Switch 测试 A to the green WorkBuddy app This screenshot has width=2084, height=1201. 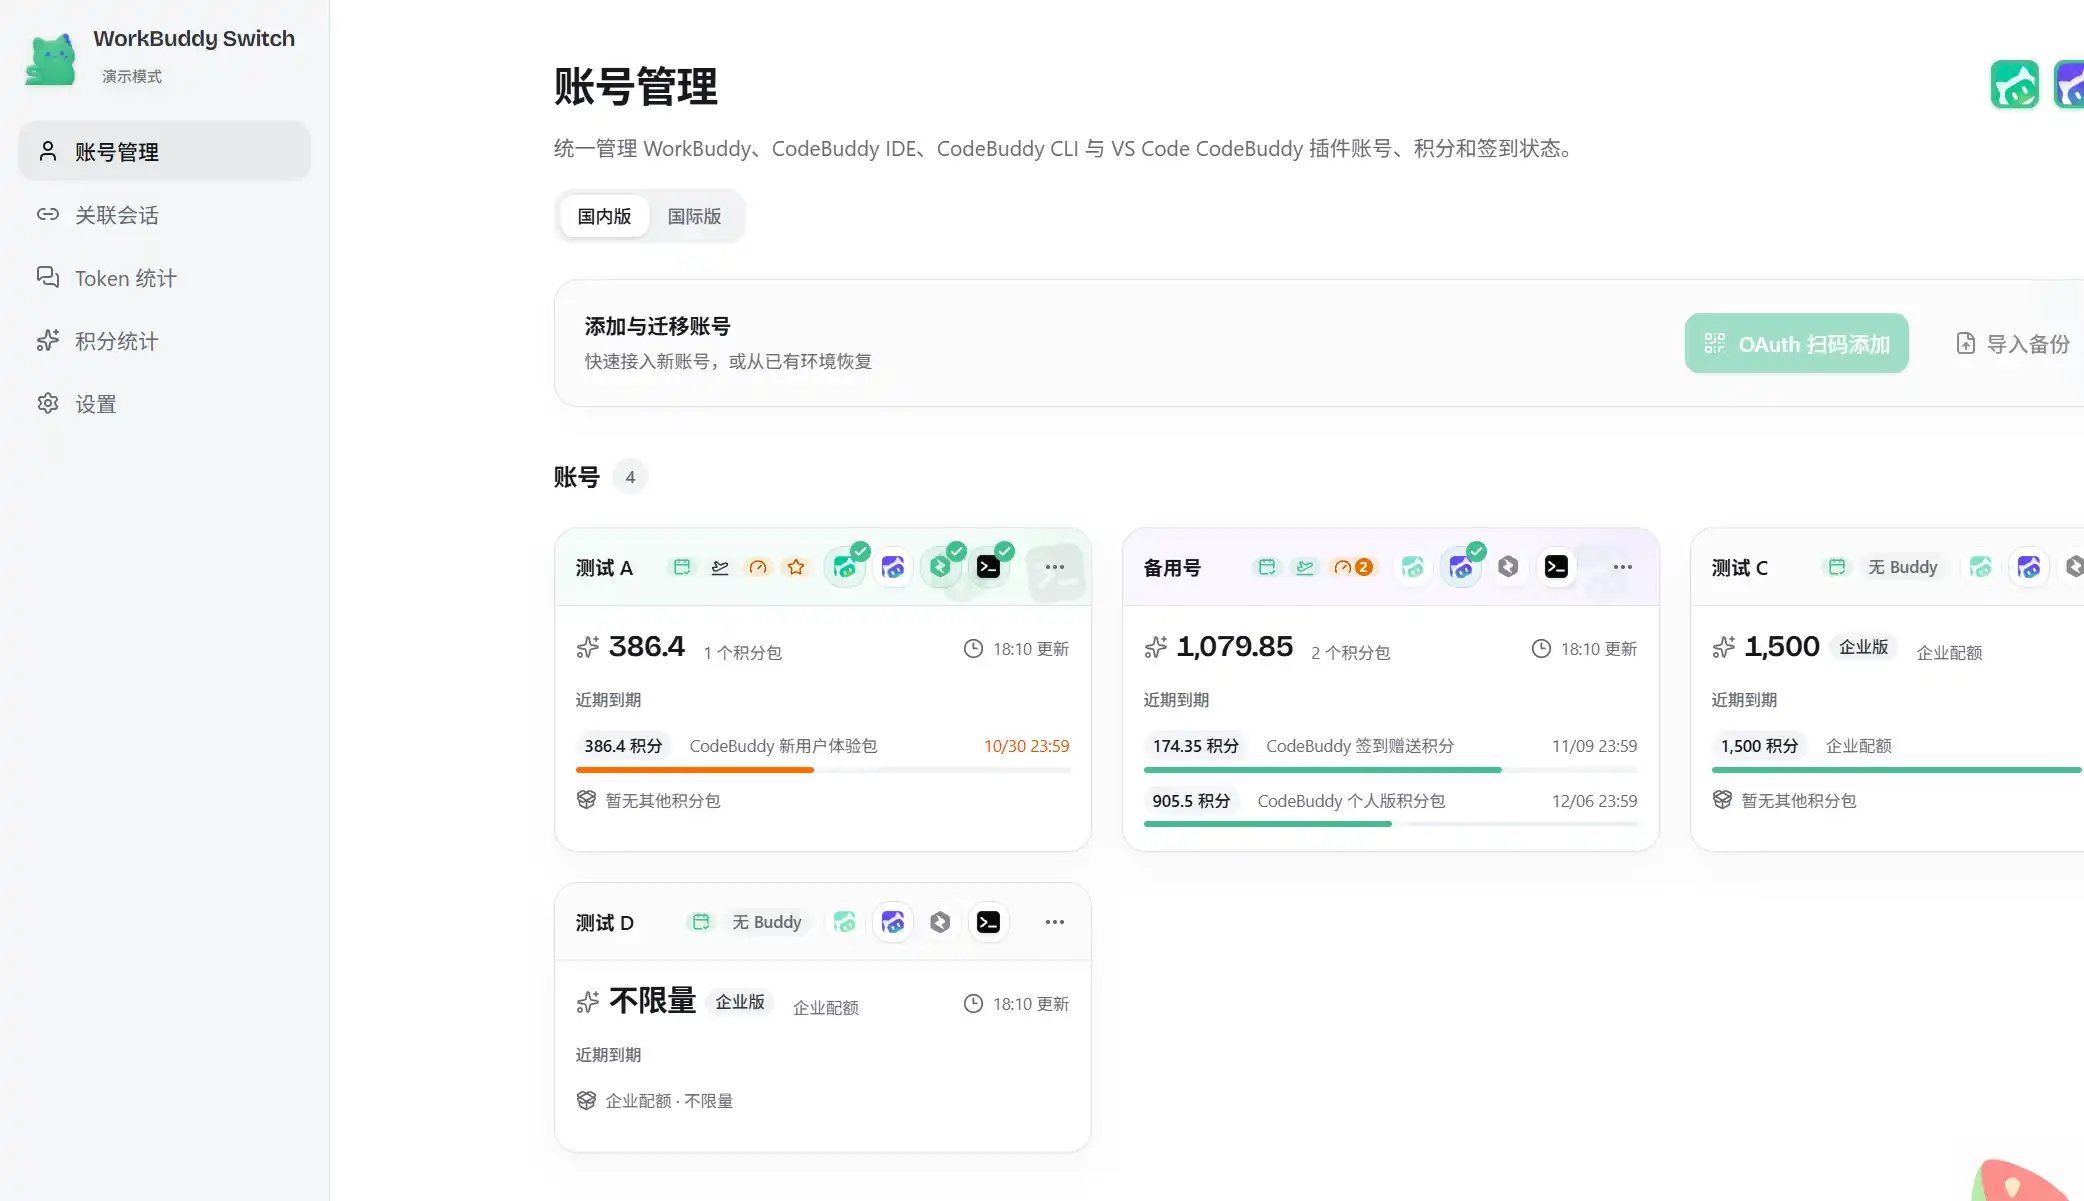[x=845, y=567]
